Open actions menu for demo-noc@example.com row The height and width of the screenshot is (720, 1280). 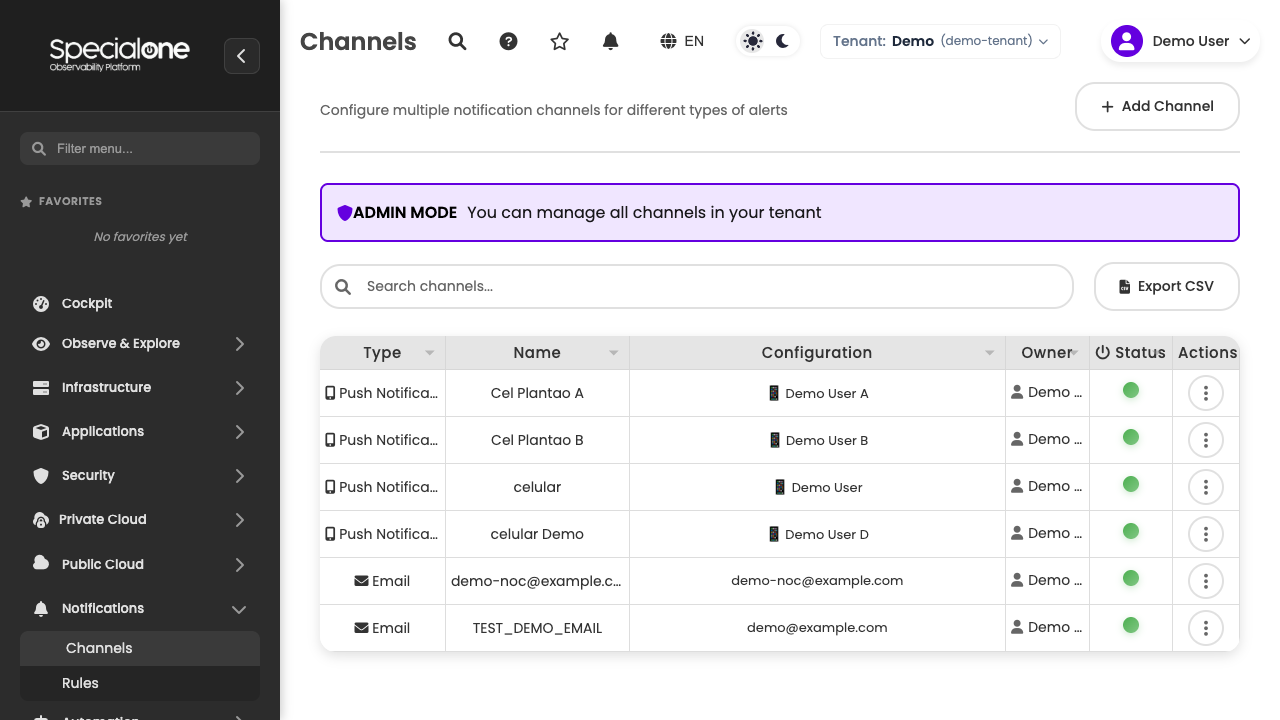point(1206,581)
